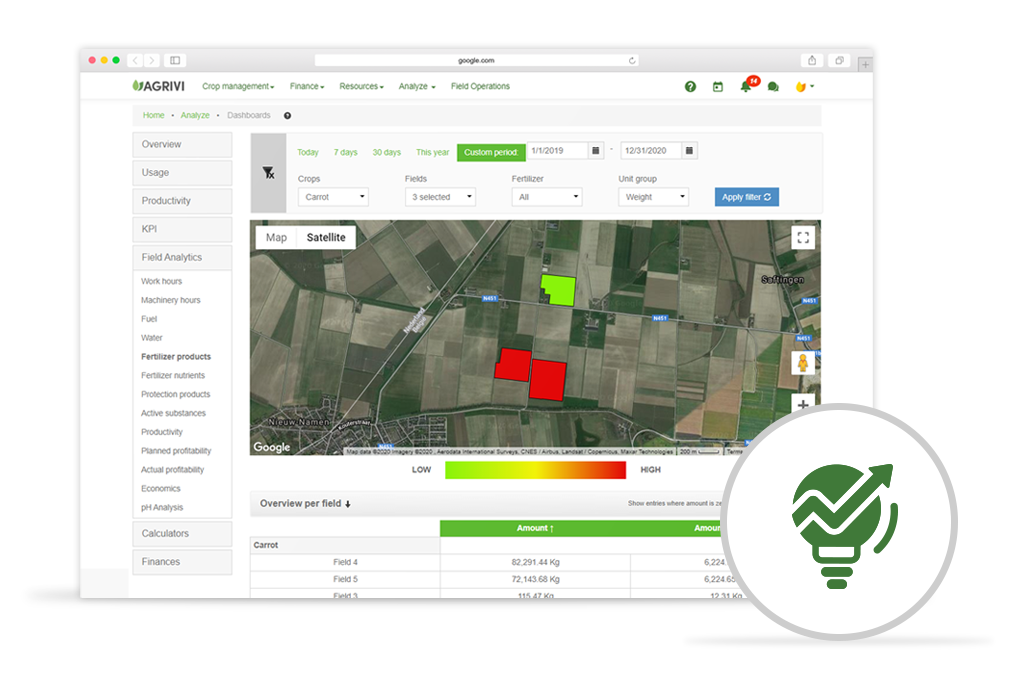The image size is (1032, 700).
Task: Zoom in on the map
Action: (803, 404)
